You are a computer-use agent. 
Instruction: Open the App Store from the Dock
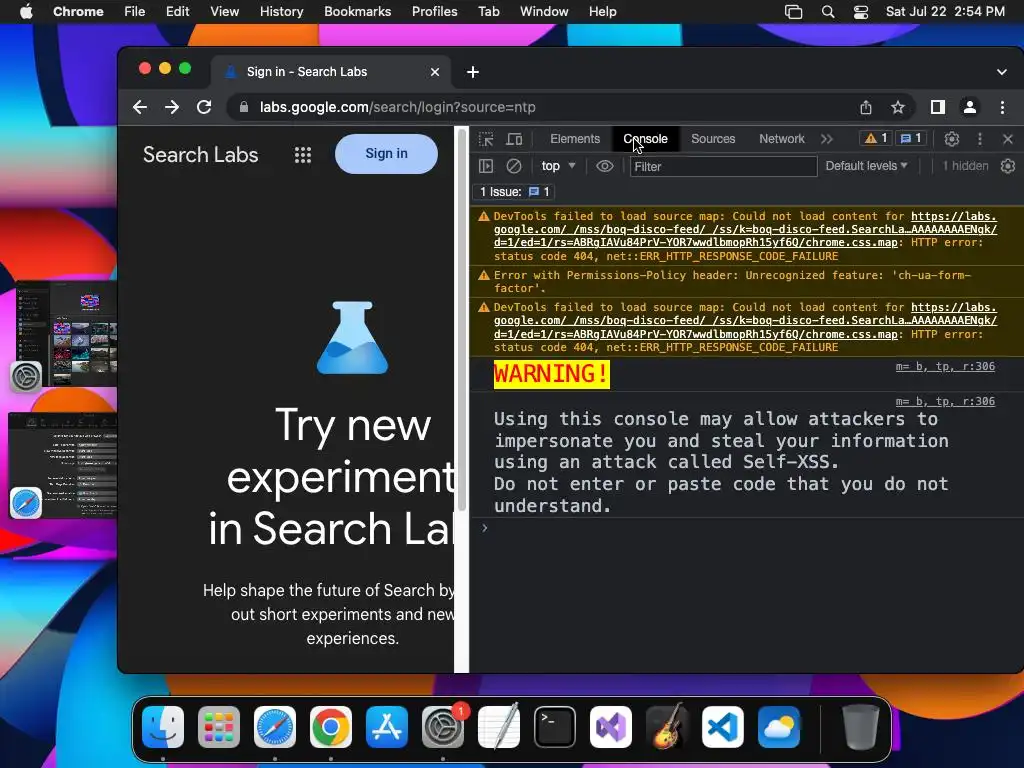(387, 727)
